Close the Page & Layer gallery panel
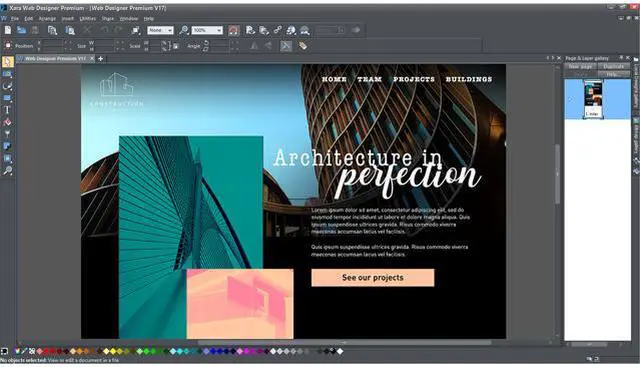This screenshot has width=640, height=367. click(628, 58)
